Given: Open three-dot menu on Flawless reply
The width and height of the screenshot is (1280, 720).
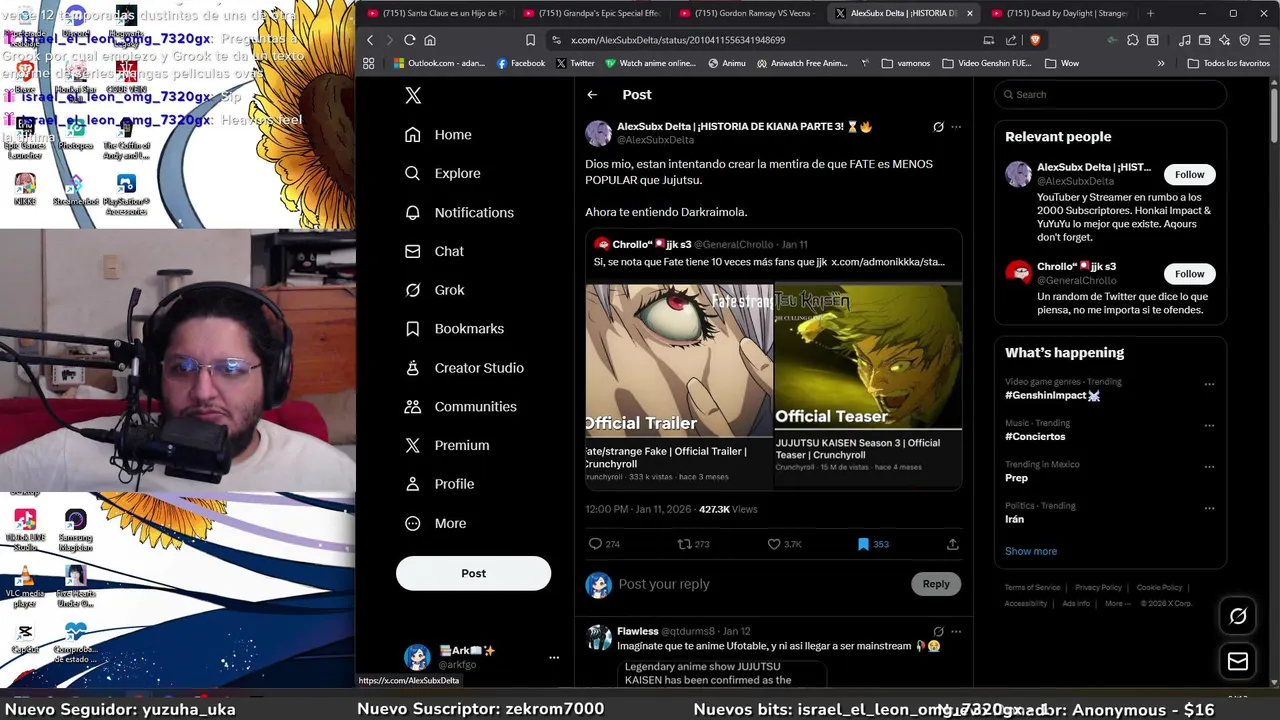Looking at the screenshot, I should click(956, 632).
